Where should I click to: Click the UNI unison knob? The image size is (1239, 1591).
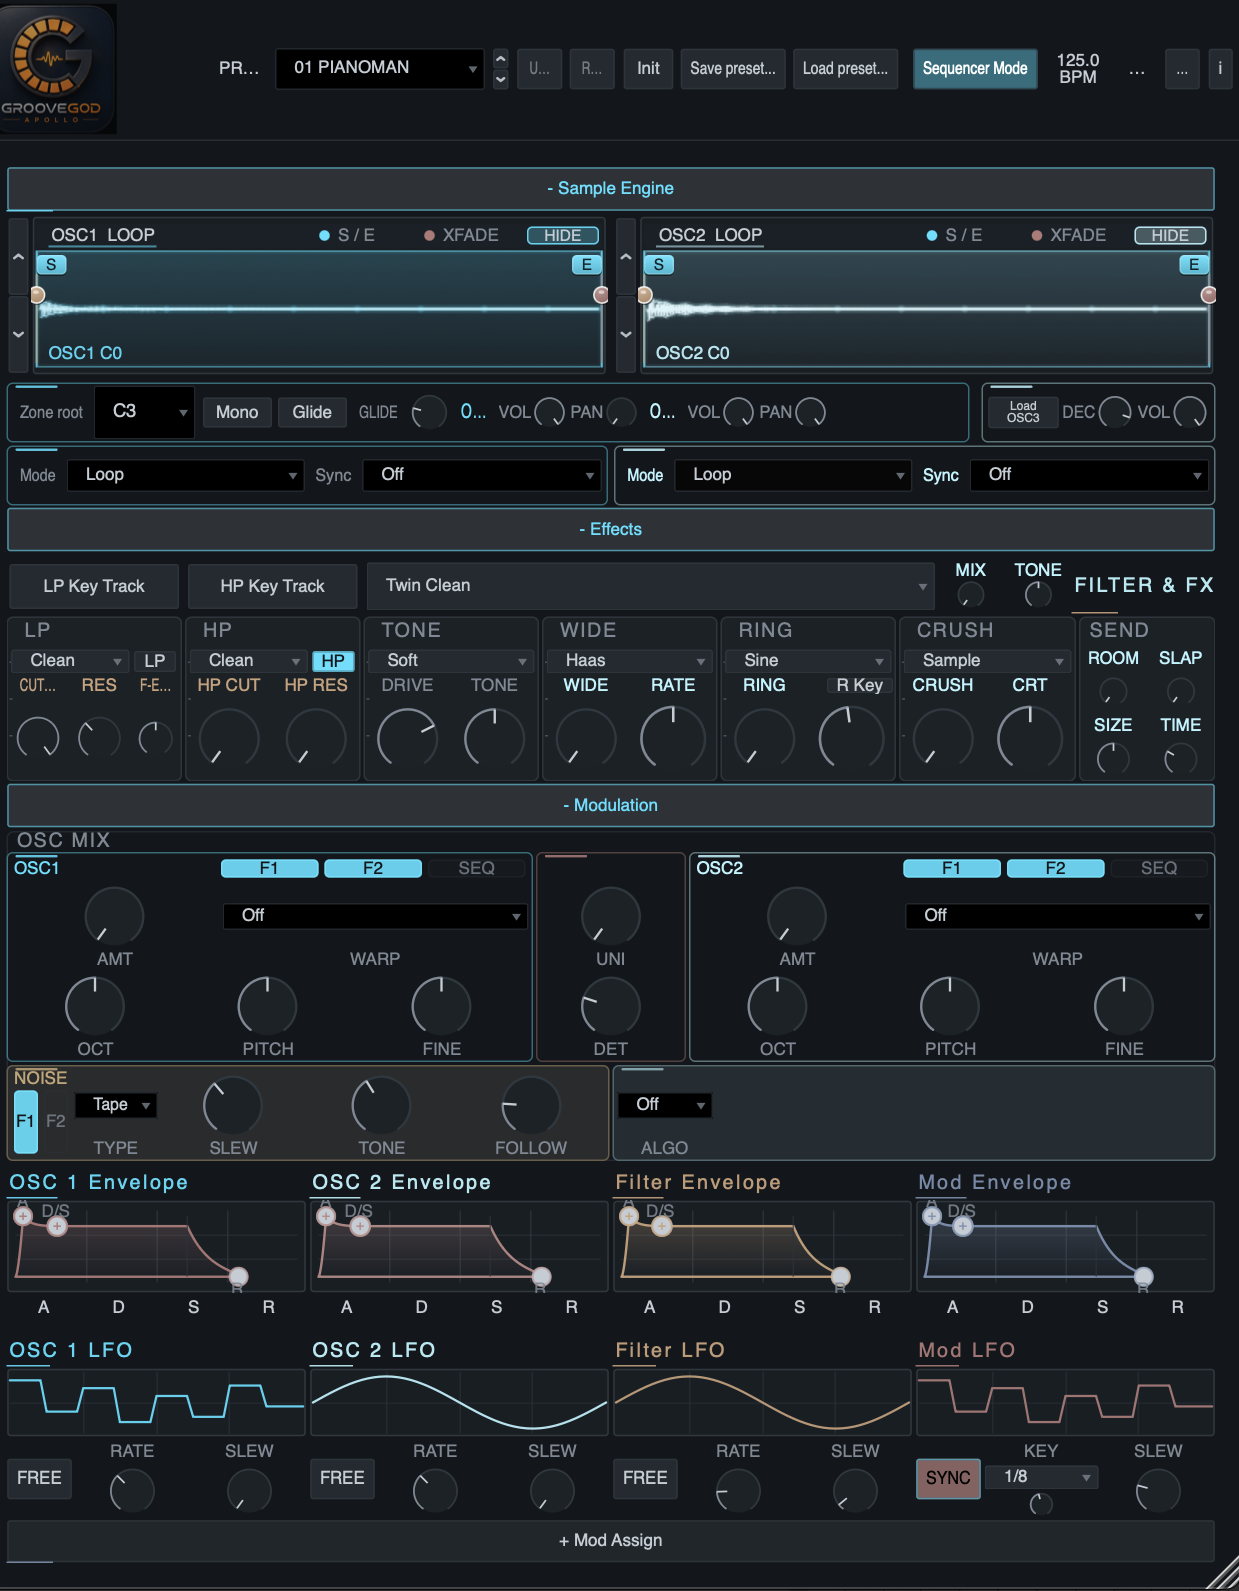click(x=610, y=916)
